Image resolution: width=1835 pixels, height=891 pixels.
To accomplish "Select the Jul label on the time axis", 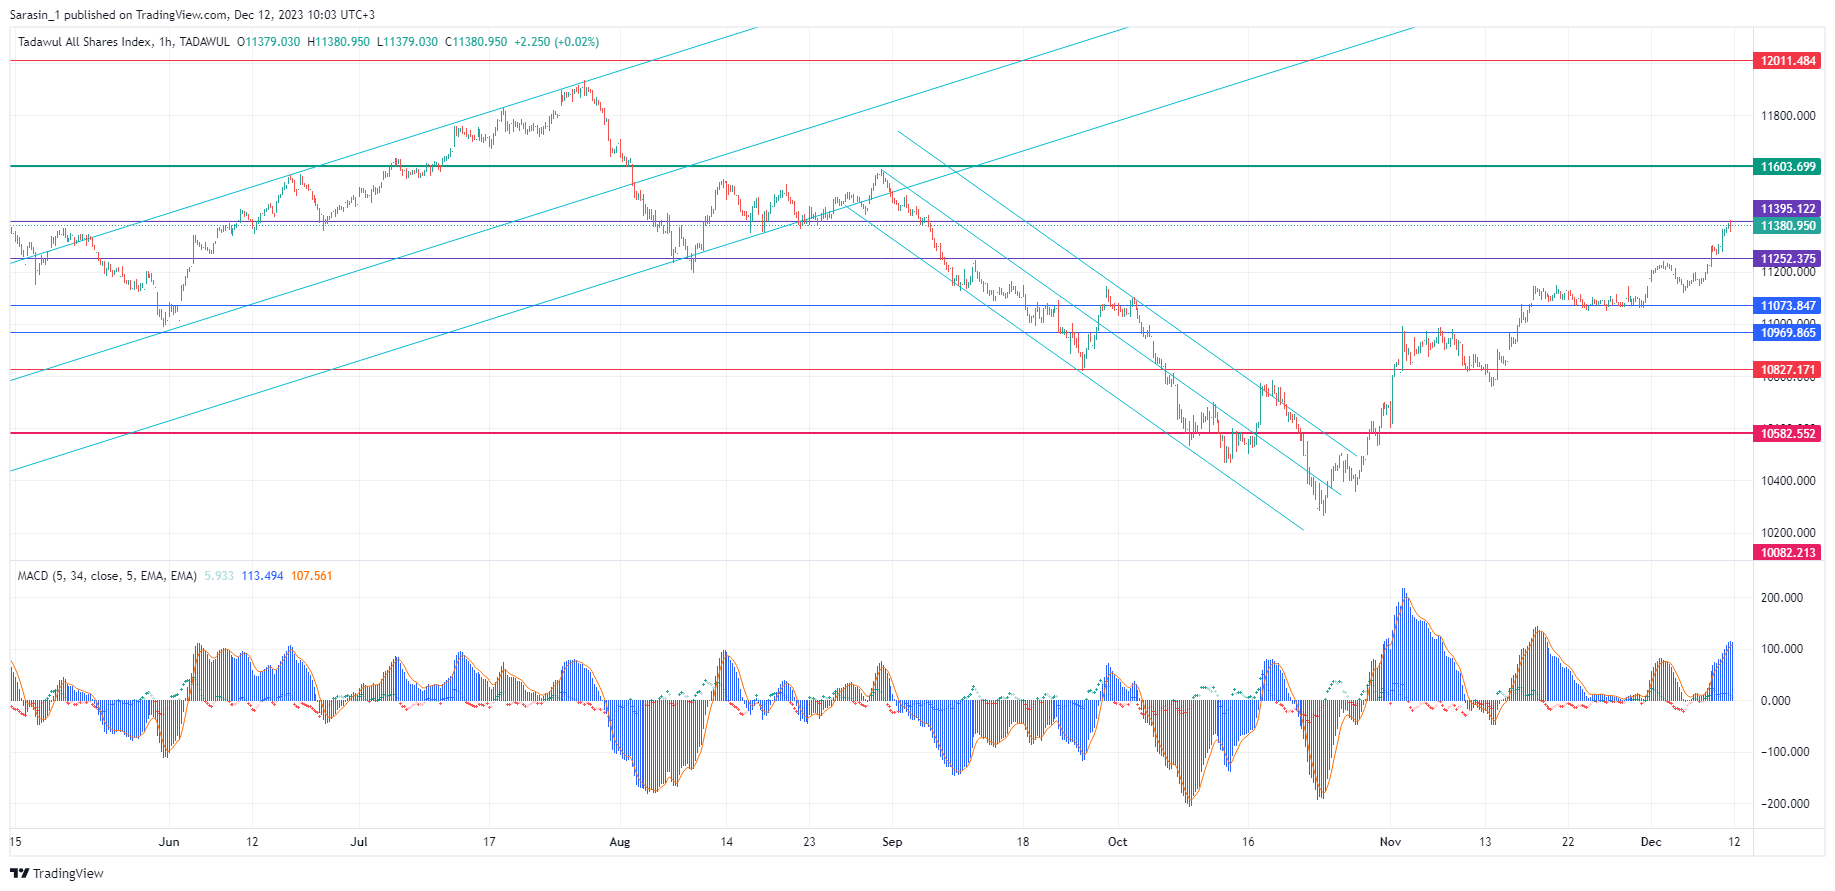I will pyautogui.click(x=359, y=842).
